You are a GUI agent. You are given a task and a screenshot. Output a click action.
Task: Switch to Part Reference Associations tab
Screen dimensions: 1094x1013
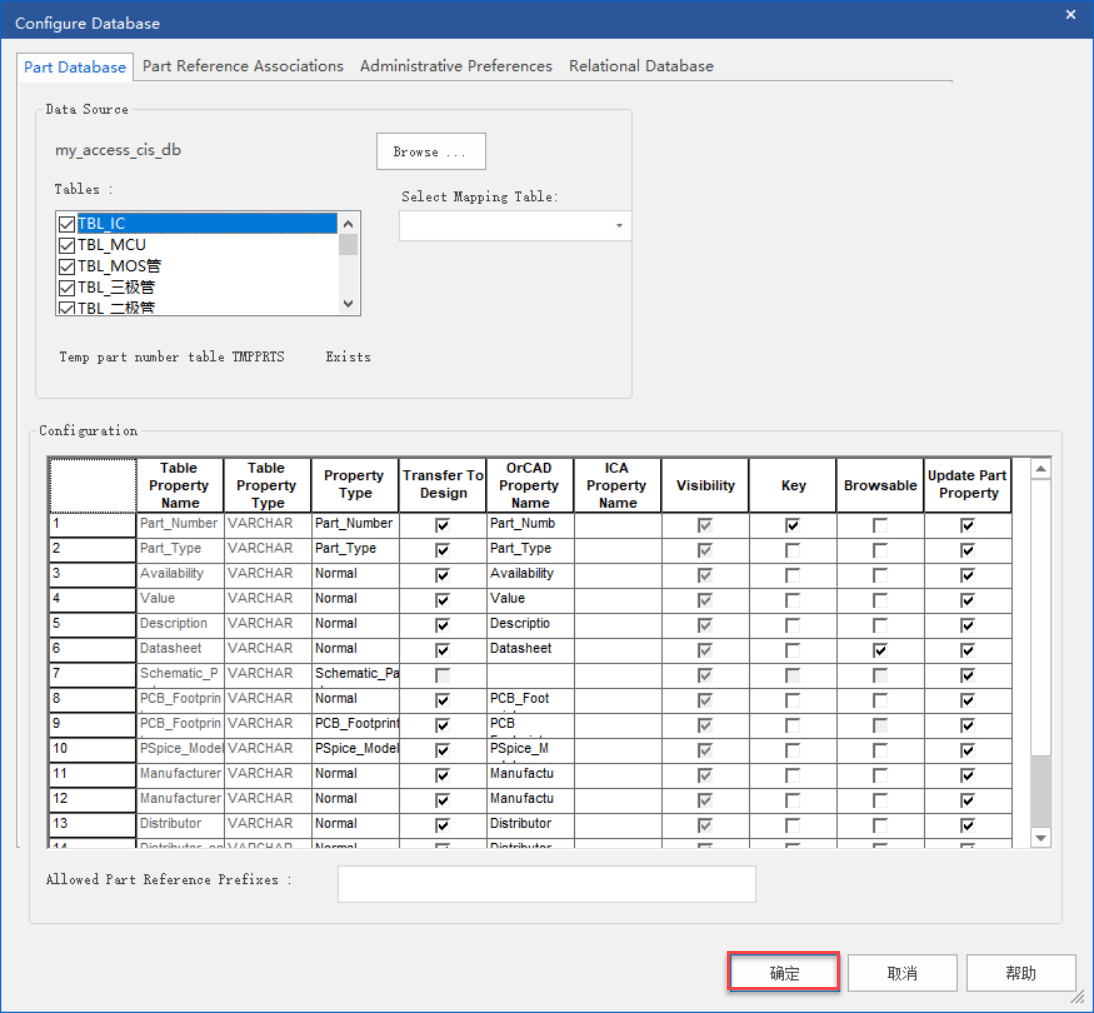click(x=243, y=66)
